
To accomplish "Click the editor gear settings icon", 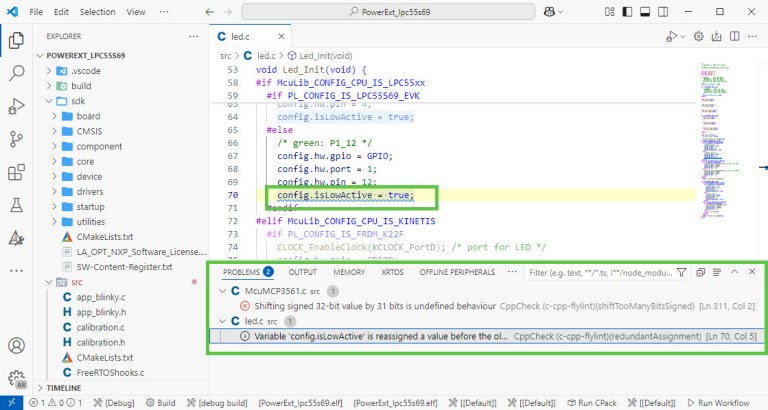I will (699, 36).
